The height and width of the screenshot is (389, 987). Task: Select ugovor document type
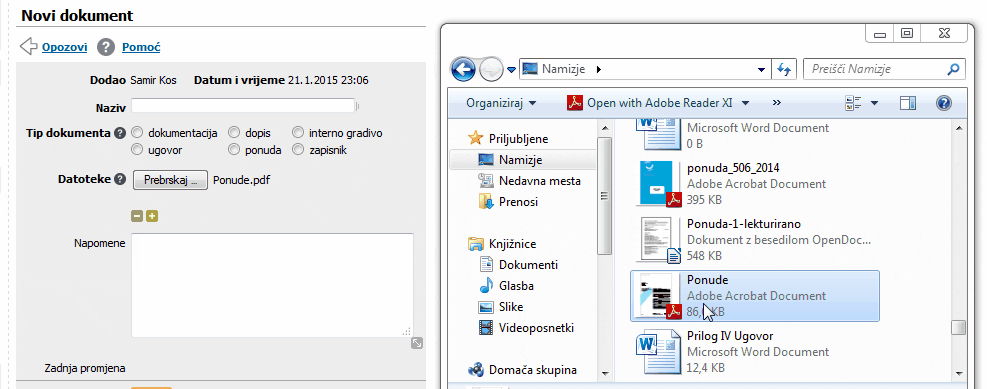tap(137, 150)
